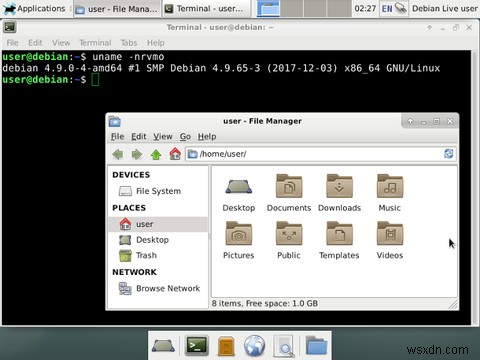Reload the folder with the refresh icon
Viewport: 480px width, 360px height.
coord(448,154)
